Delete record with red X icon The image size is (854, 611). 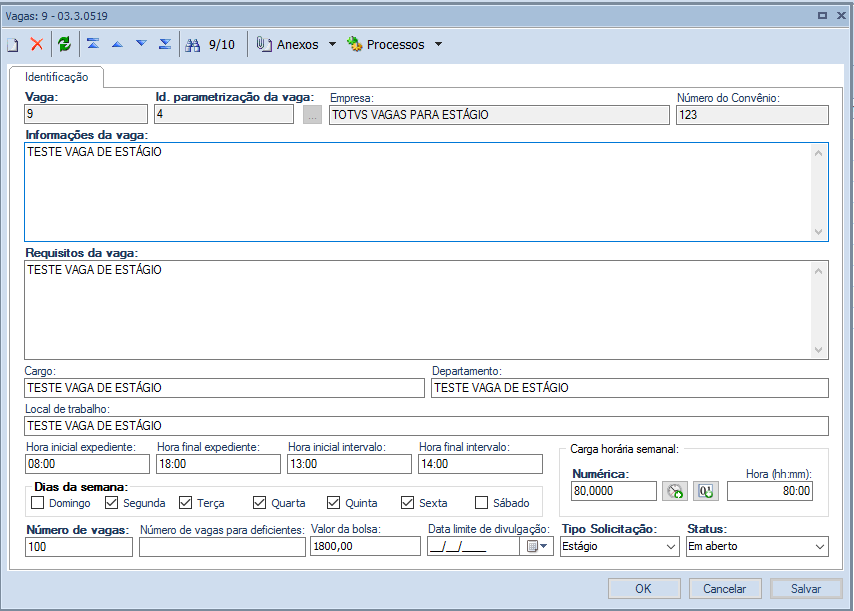pos(36,44)
